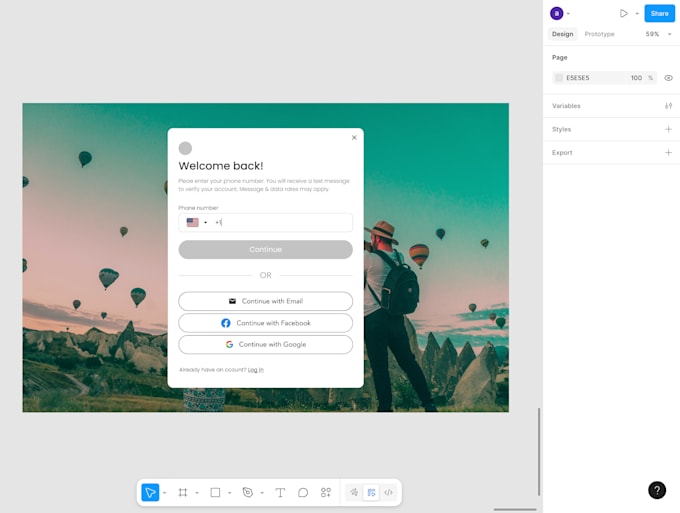Click the Styles section label

561,129
